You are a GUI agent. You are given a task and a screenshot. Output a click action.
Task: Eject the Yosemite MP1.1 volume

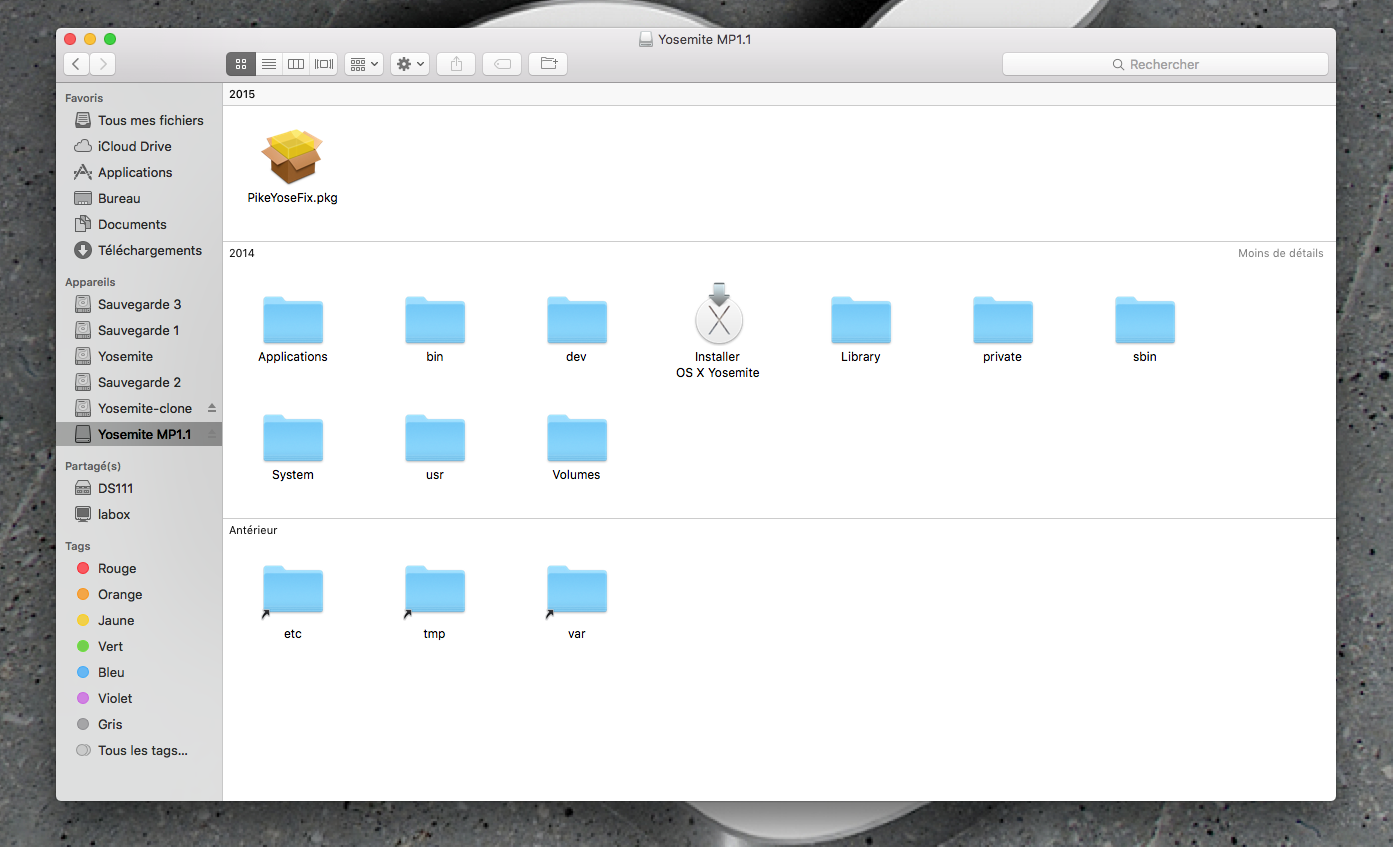coord(211,434)
